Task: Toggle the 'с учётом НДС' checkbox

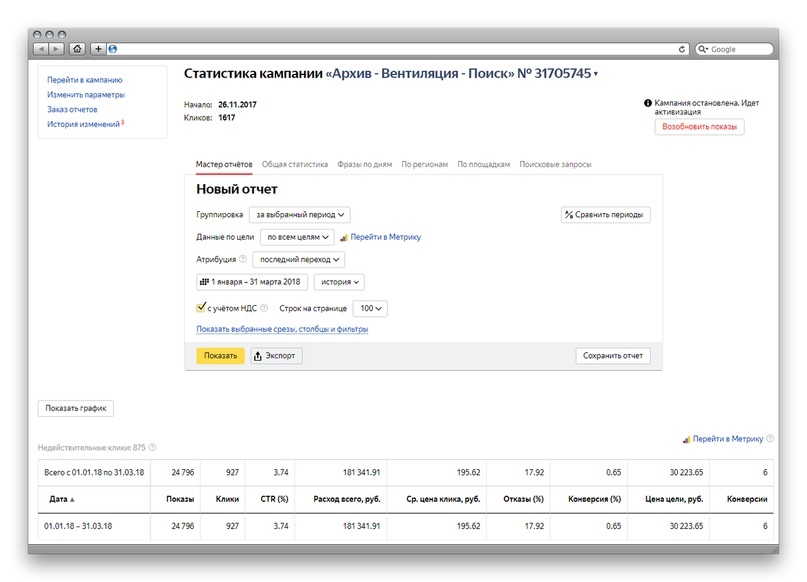Action: (201, 308)
